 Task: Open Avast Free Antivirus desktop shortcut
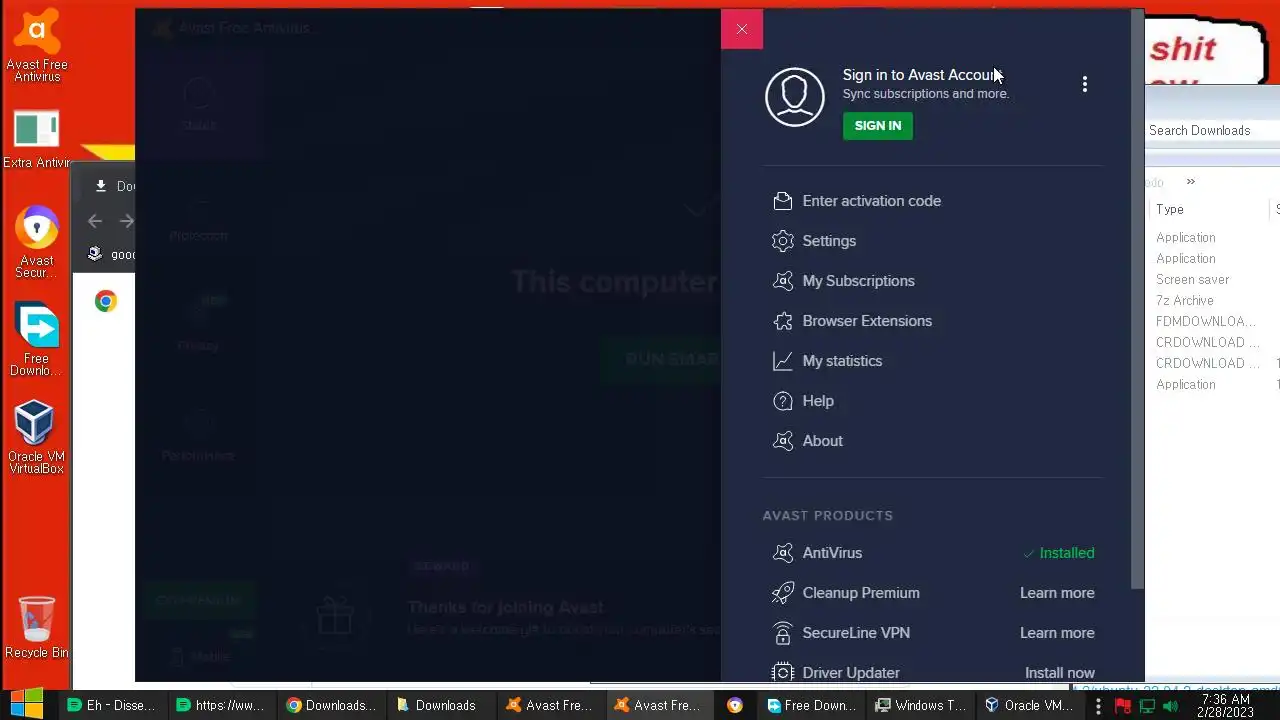coord(37,46)
